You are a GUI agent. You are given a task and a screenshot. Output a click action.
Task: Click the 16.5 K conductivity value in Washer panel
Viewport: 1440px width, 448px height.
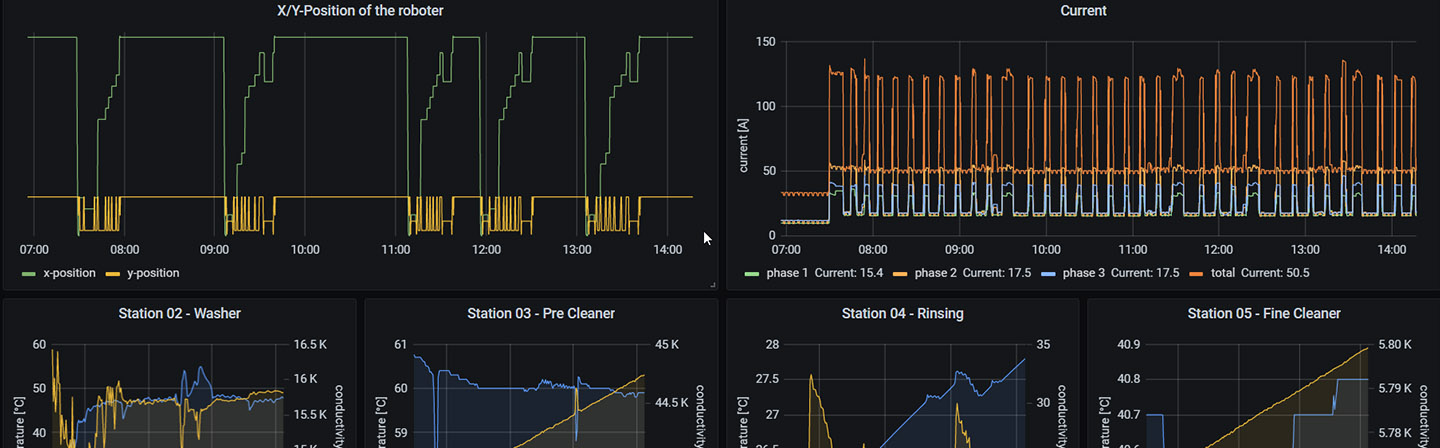click(311, 344)
